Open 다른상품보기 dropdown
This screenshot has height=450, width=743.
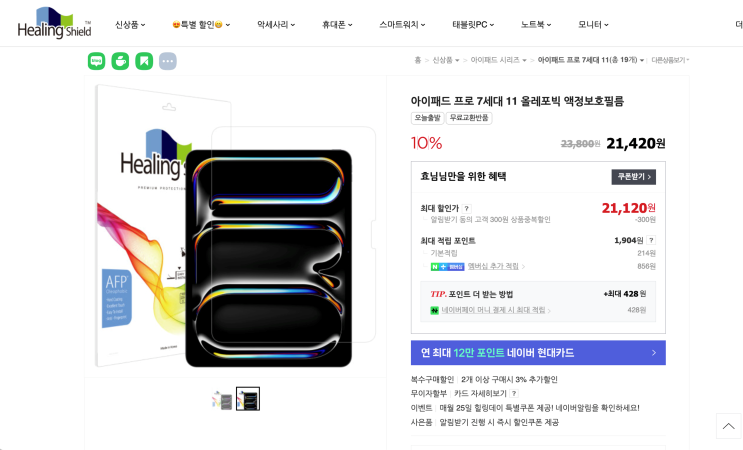pyautogui.click(x=671, y=60)
